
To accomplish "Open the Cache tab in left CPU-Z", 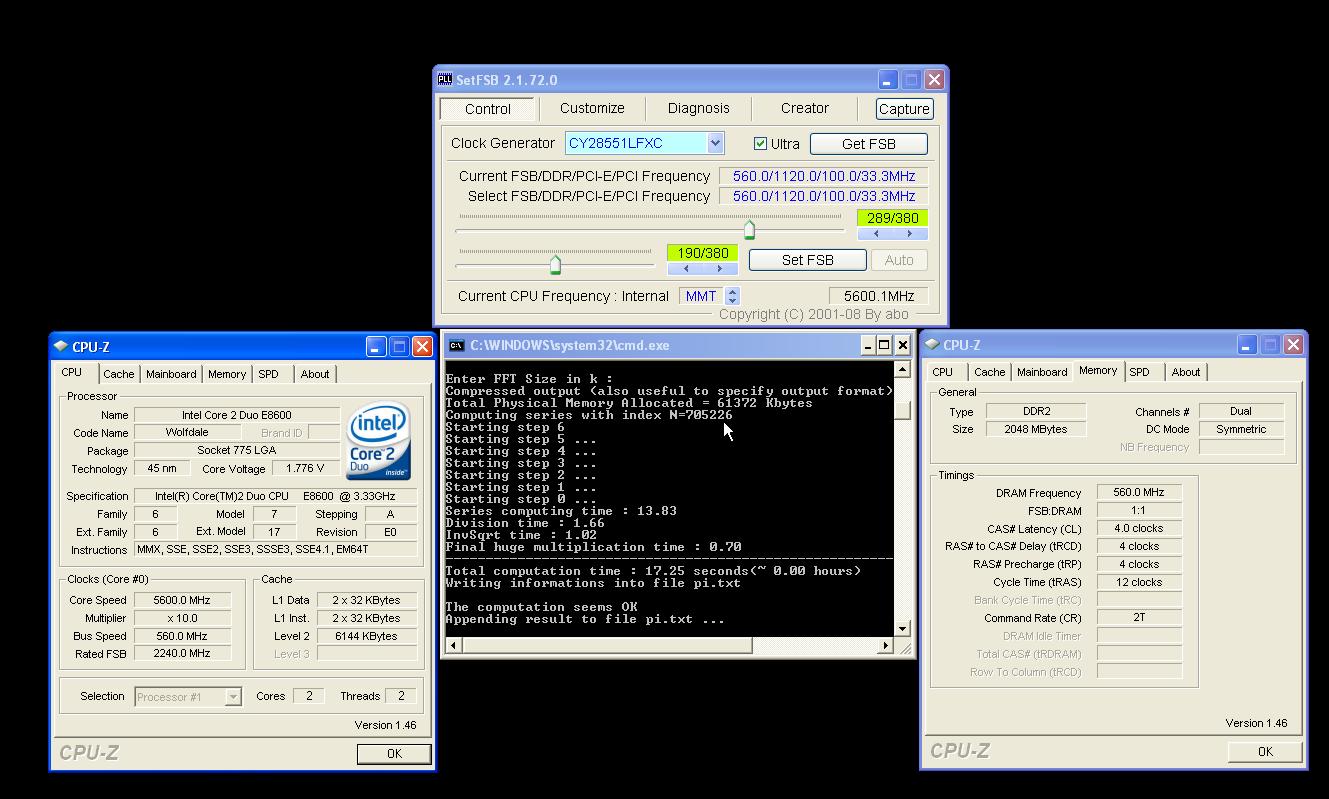I will pos(118,374).
